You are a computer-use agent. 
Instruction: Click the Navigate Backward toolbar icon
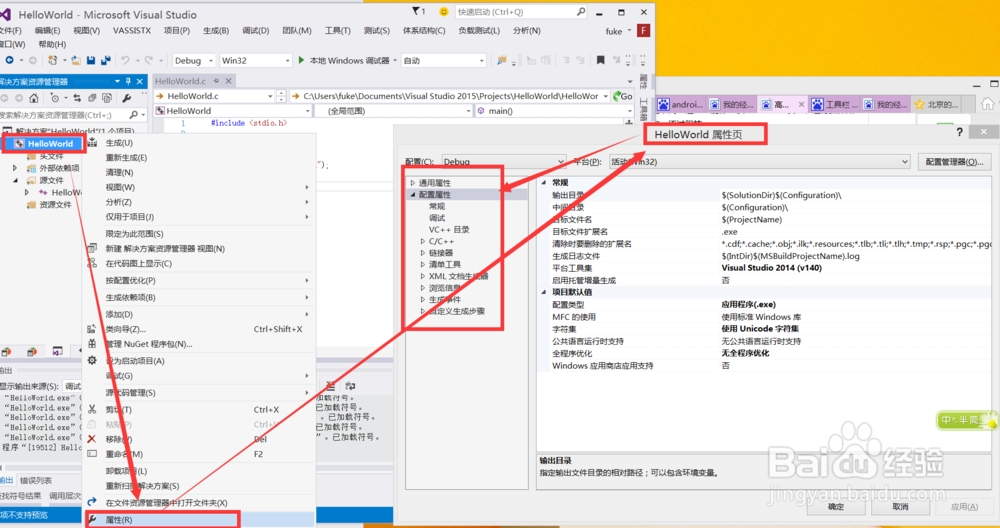(9, 61)
